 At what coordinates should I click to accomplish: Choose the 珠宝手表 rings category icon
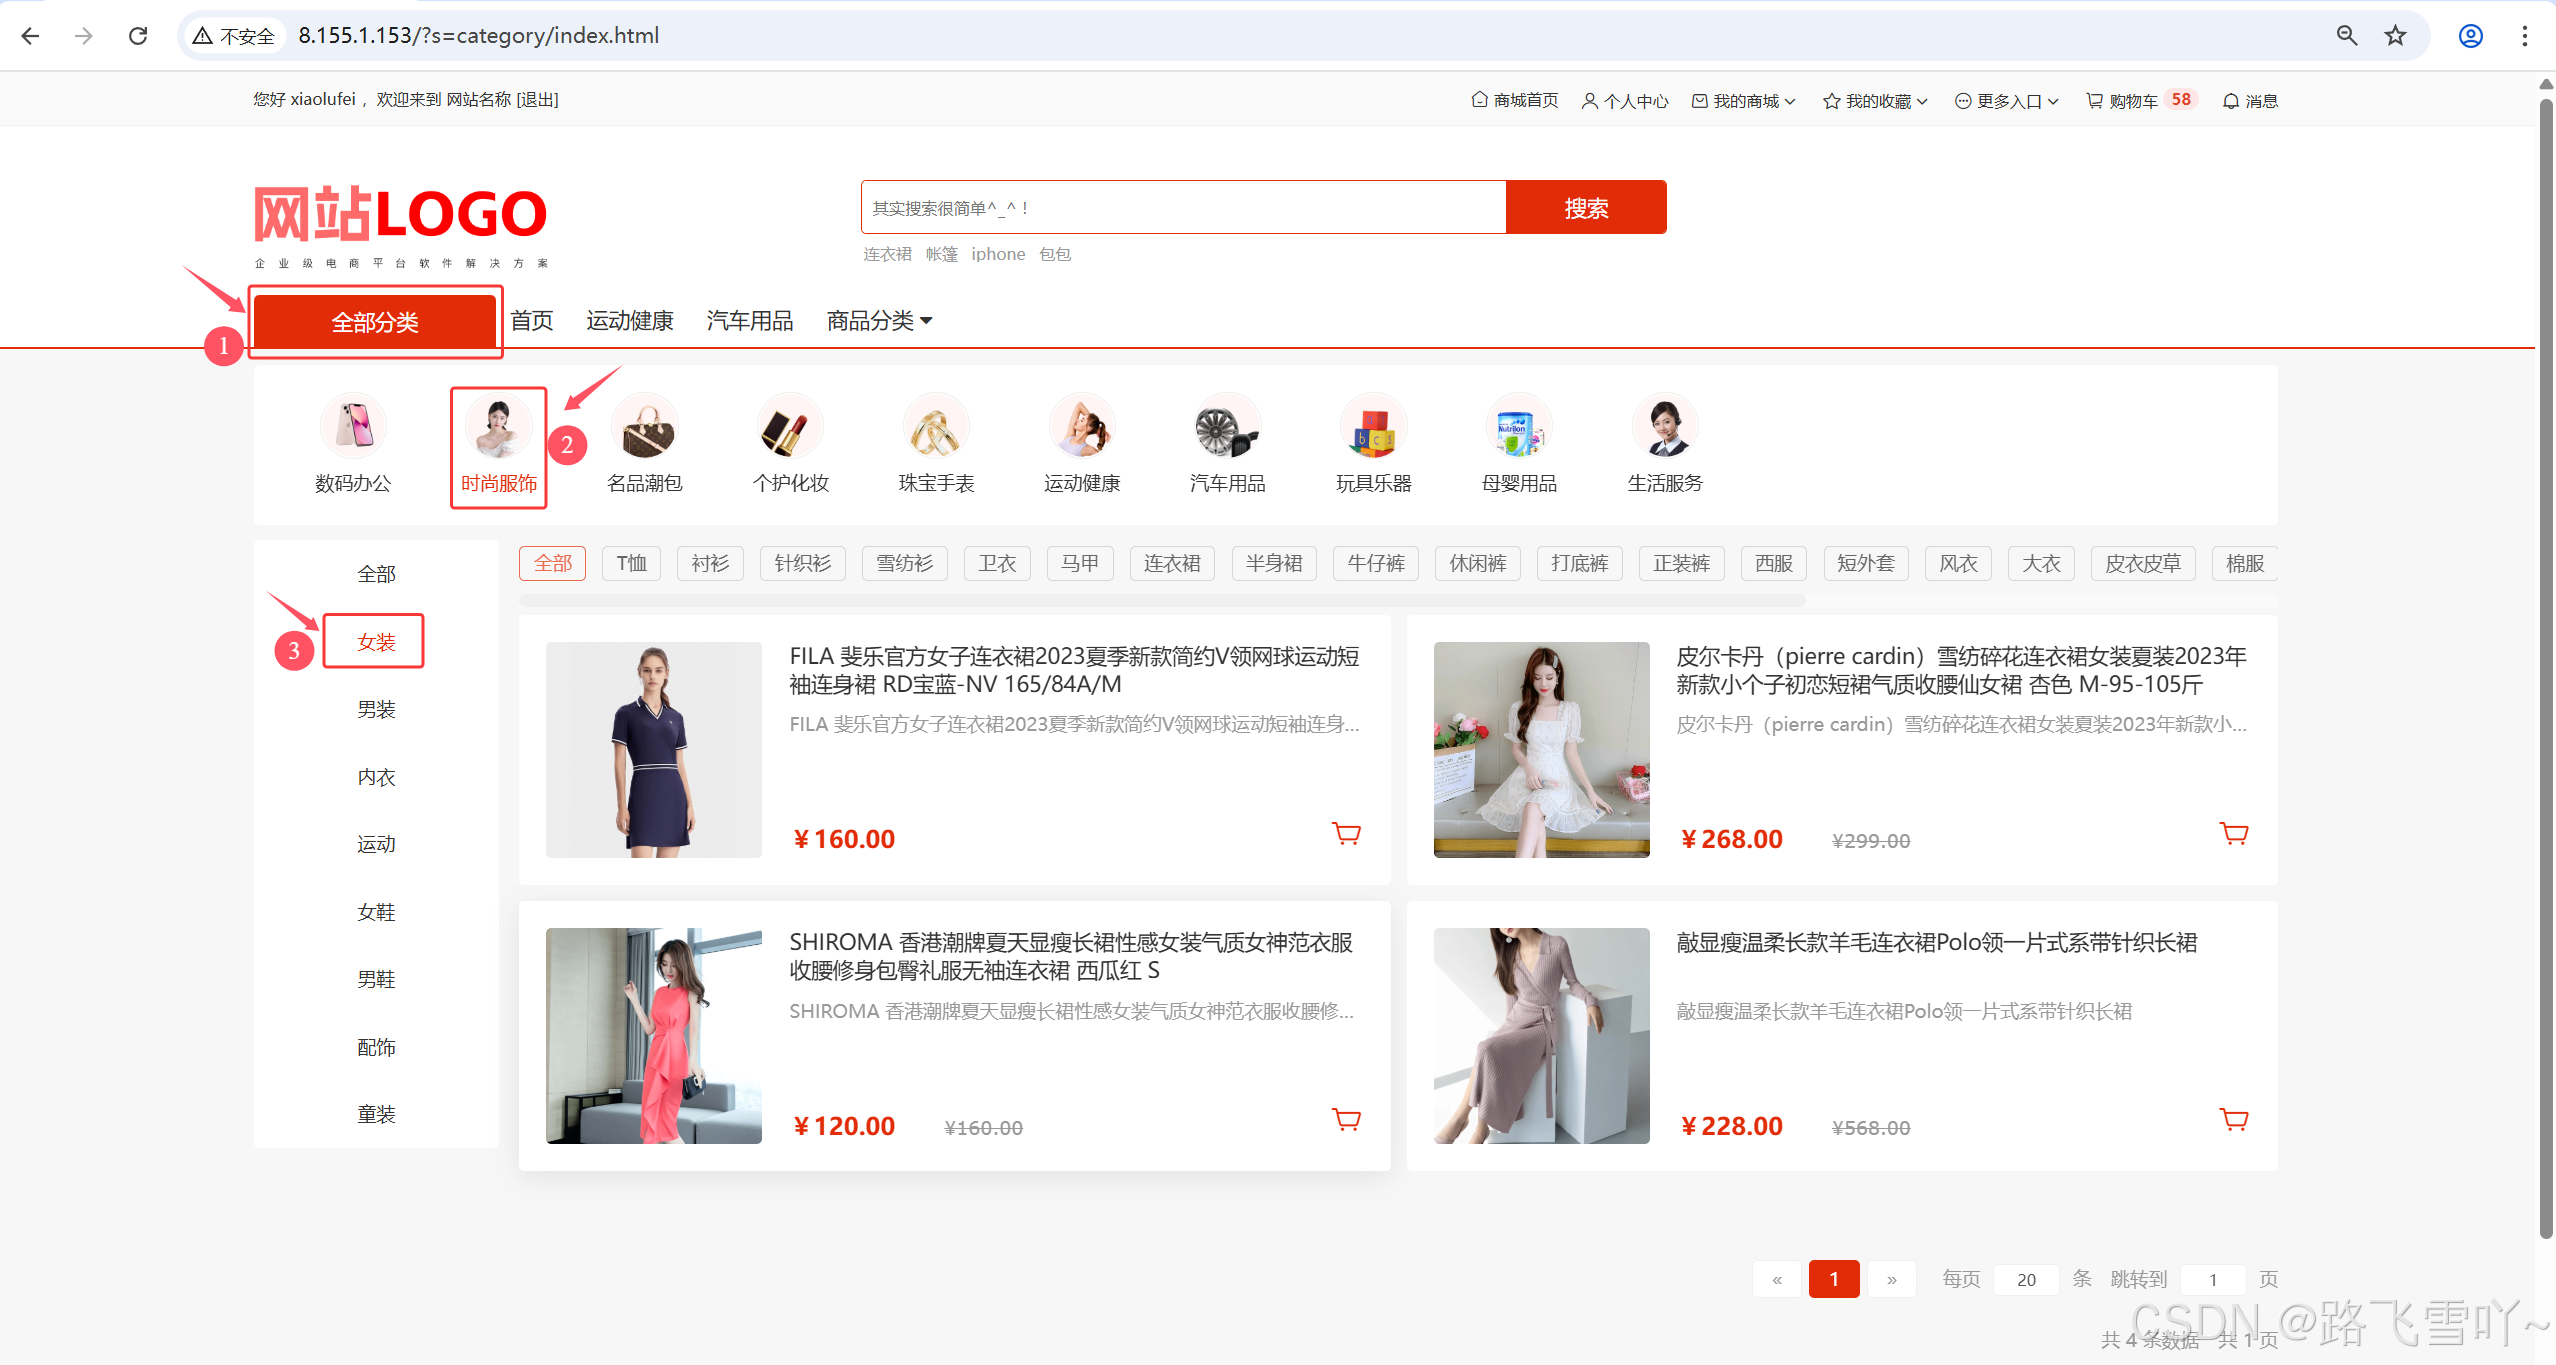[936, 427]
